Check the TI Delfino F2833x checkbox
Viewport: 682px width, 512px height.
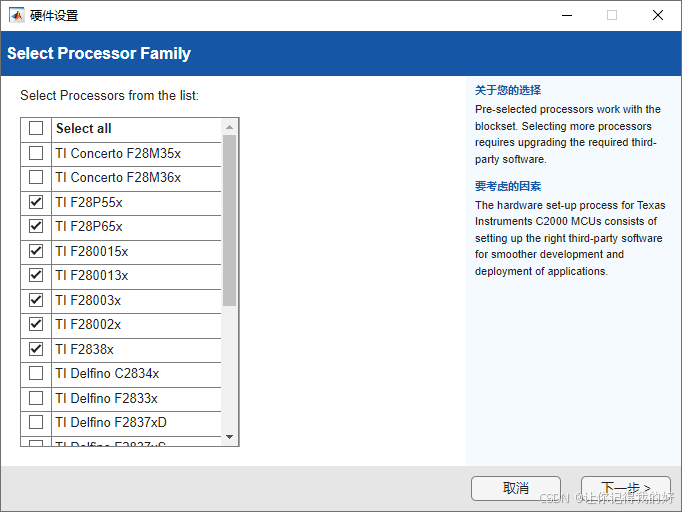(36, 398)
